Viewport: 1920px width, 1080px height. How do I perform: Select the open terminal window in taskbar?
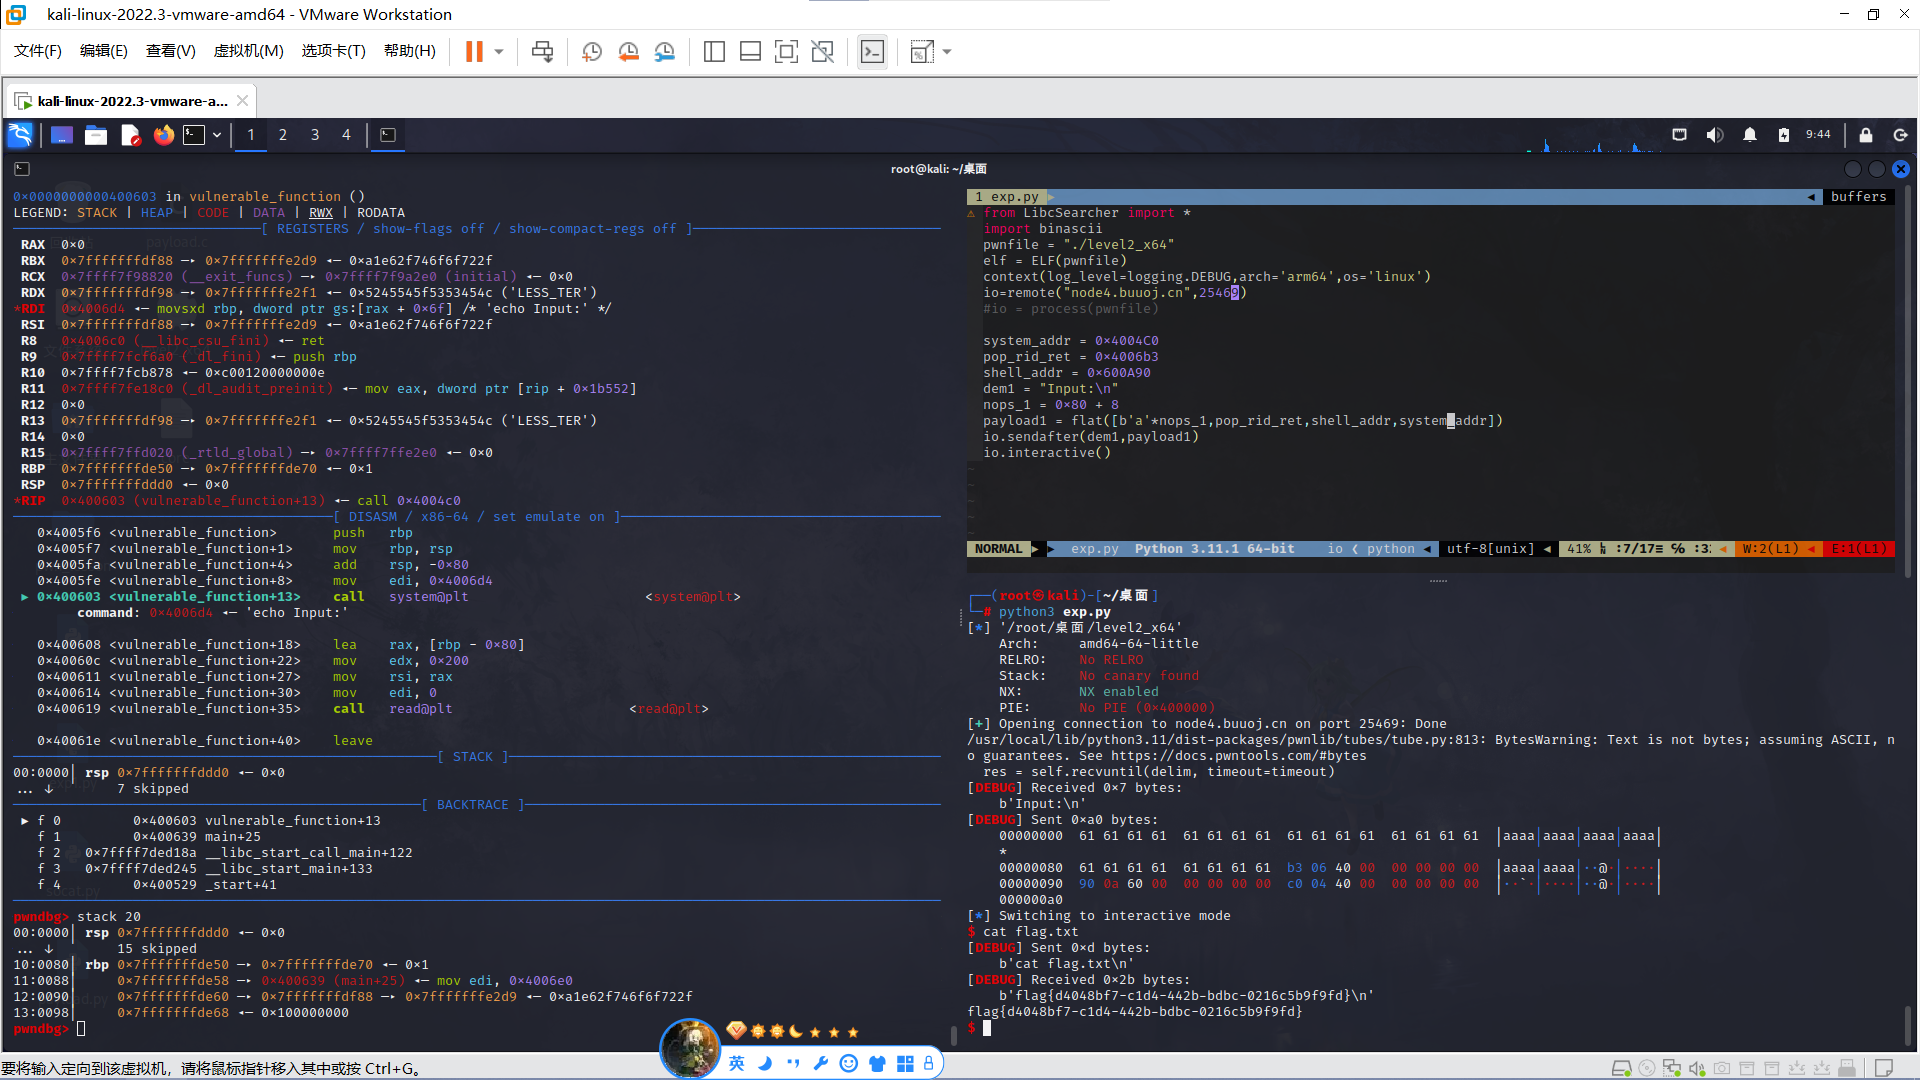pos(388,135)
